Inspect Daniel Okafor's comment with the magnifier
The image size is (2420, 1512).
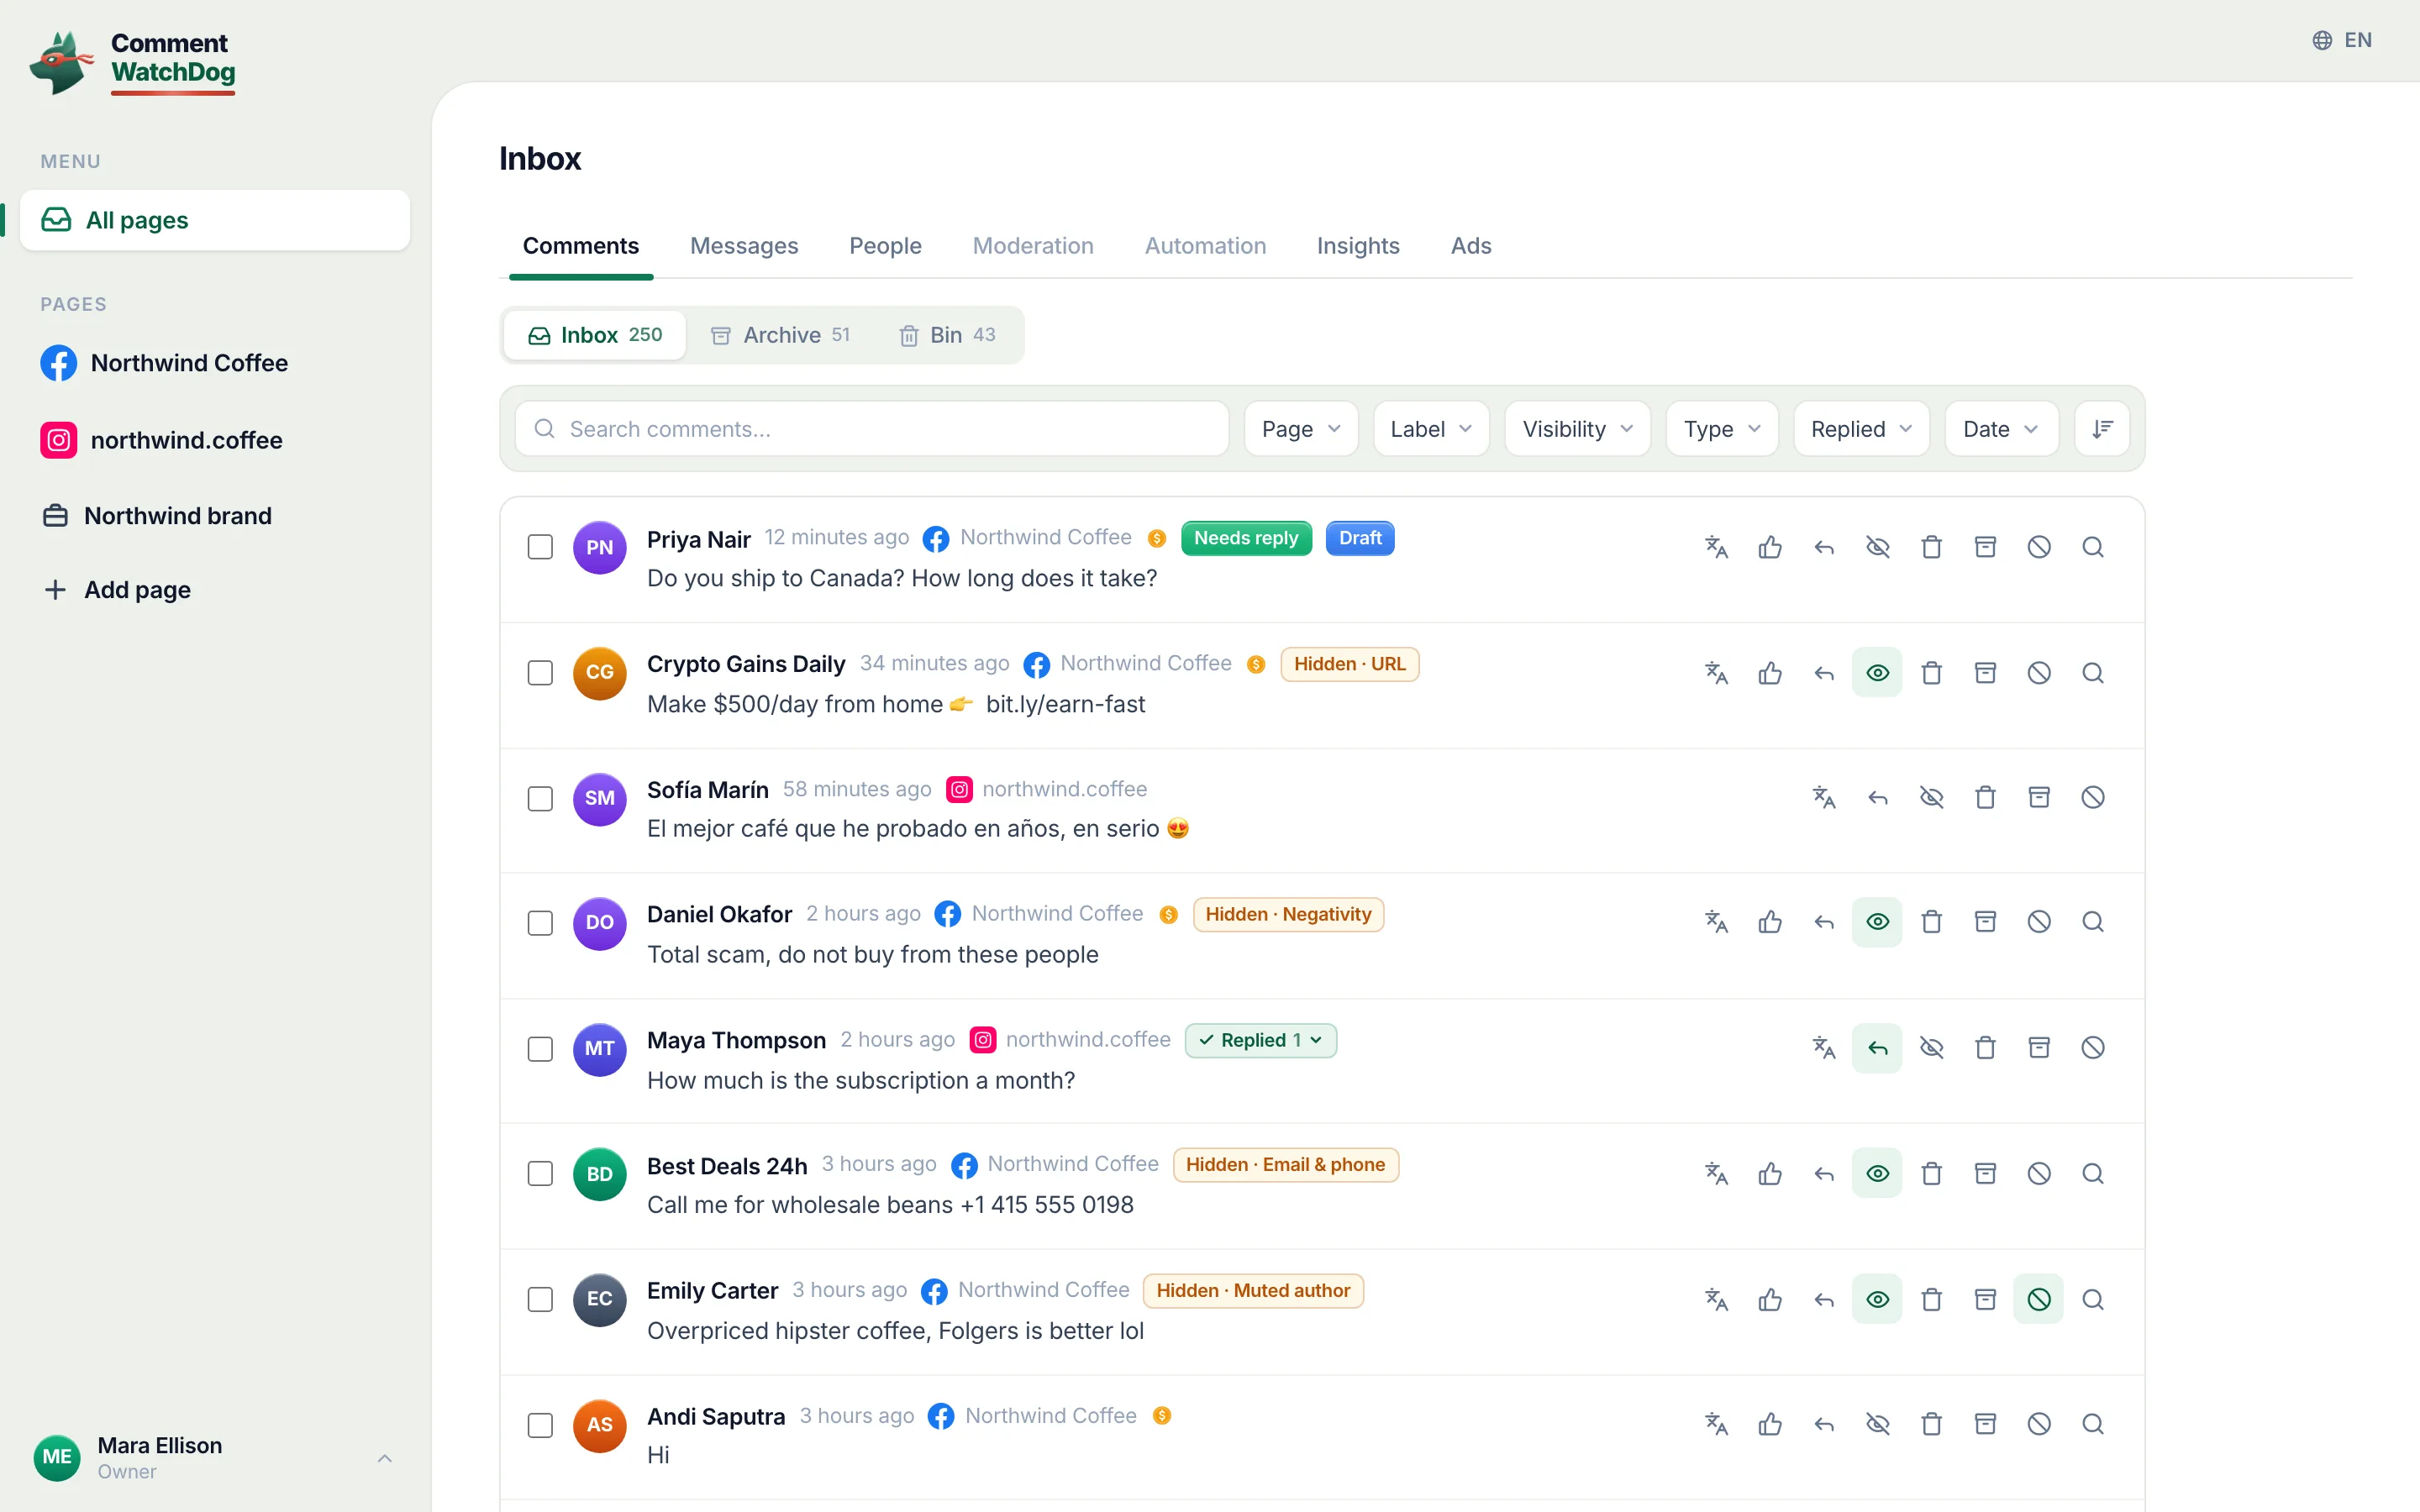click(2093, 922)
